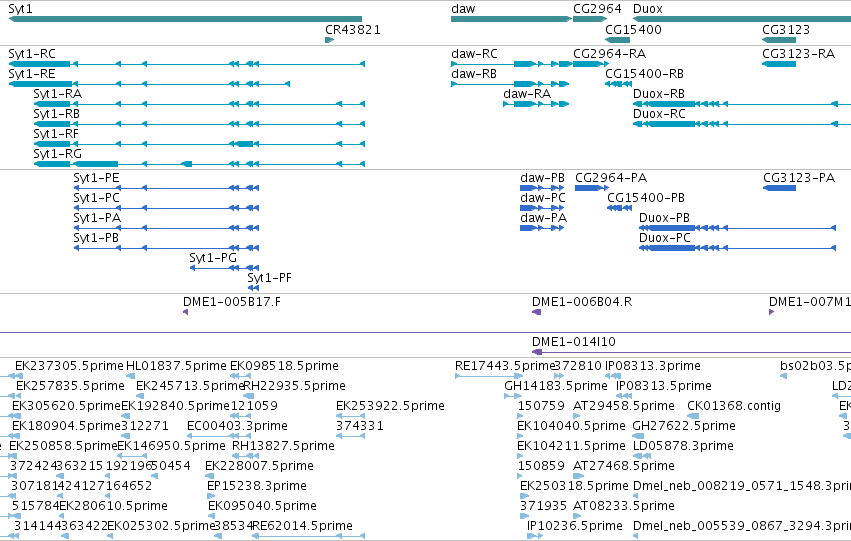851x541 pixels.
Task: Click the Syt1-RB transcript label
Action: point(56,113)
